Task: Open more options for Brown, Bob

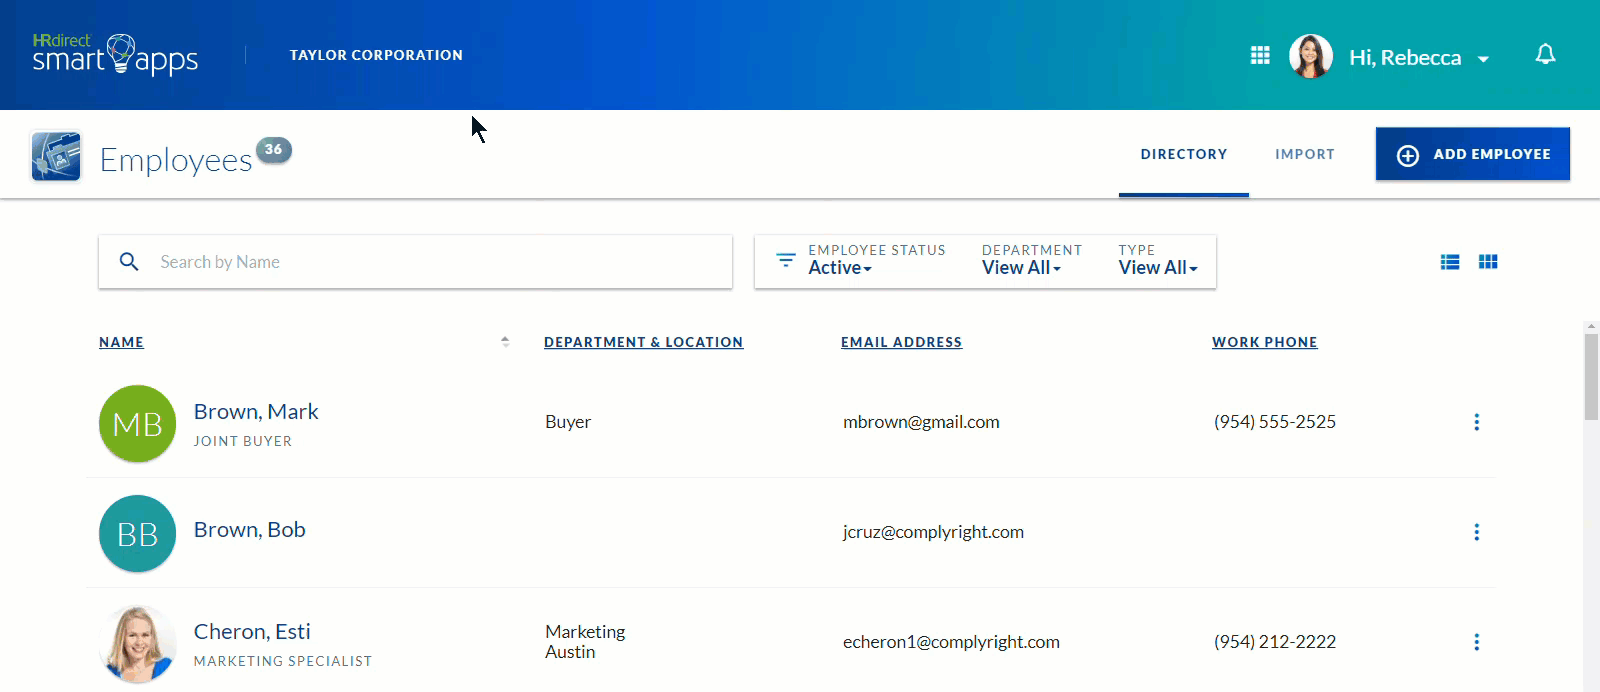Action: pyautogui.click(x=1476, y=532)
